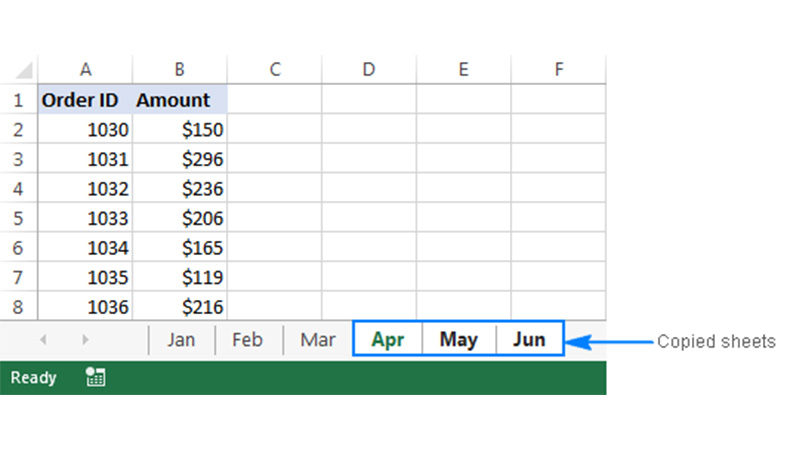Select column B header
The height and width of the screenshot is (450, 787).
click(179, 70)
